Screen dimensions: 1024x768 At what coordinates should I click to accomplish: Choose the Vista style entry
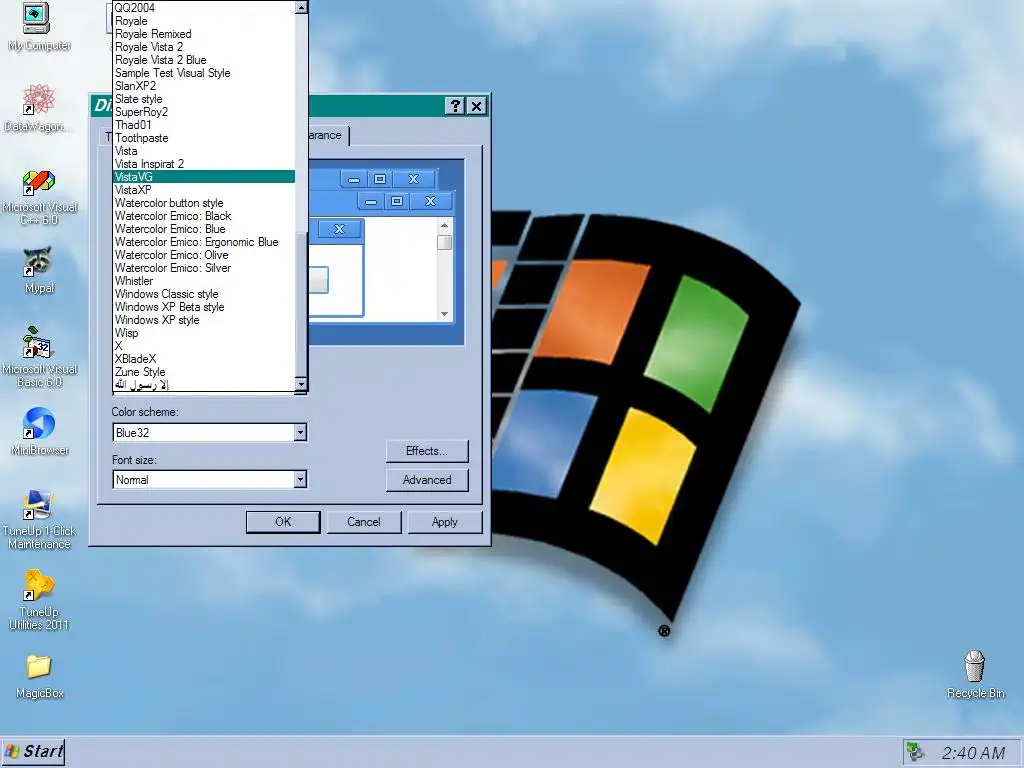(x=204, y=151)
